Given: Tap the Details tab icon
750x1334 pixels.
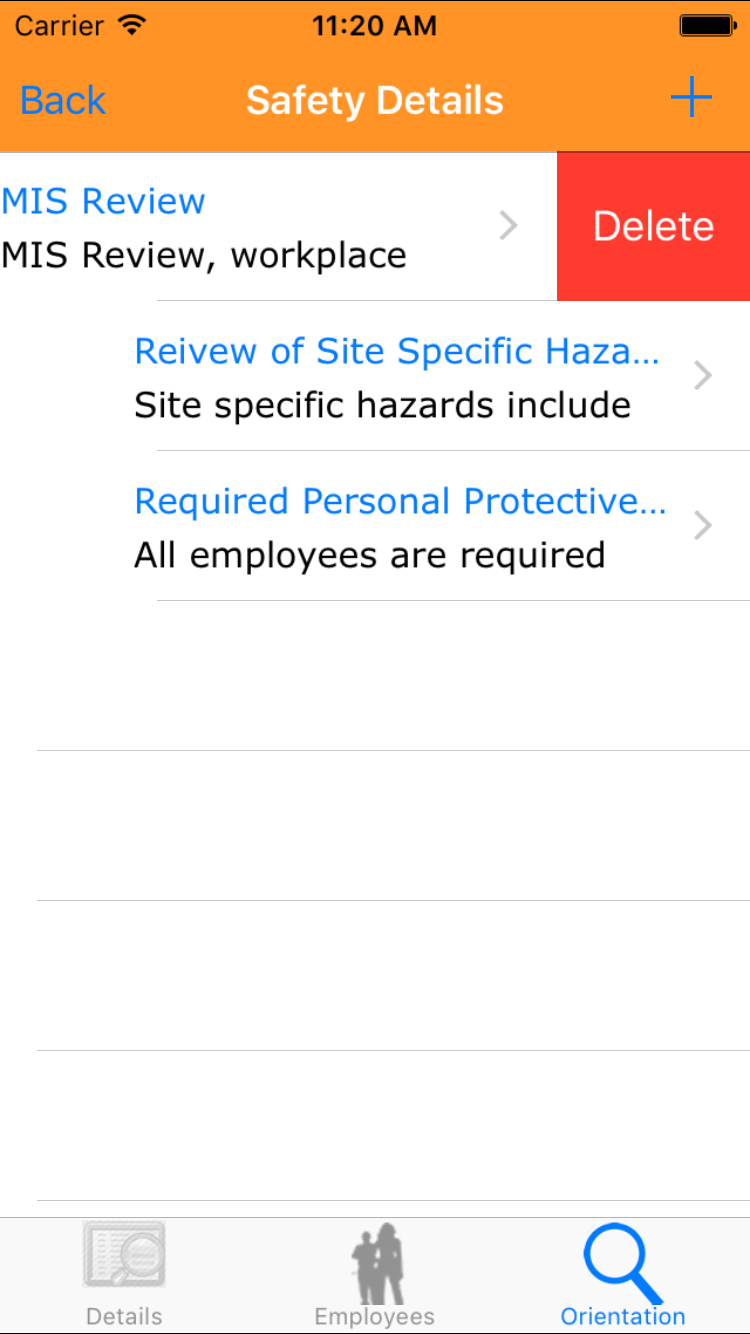Looking at the screenshot, I should pyautogui.click(x=124, y=1255).
